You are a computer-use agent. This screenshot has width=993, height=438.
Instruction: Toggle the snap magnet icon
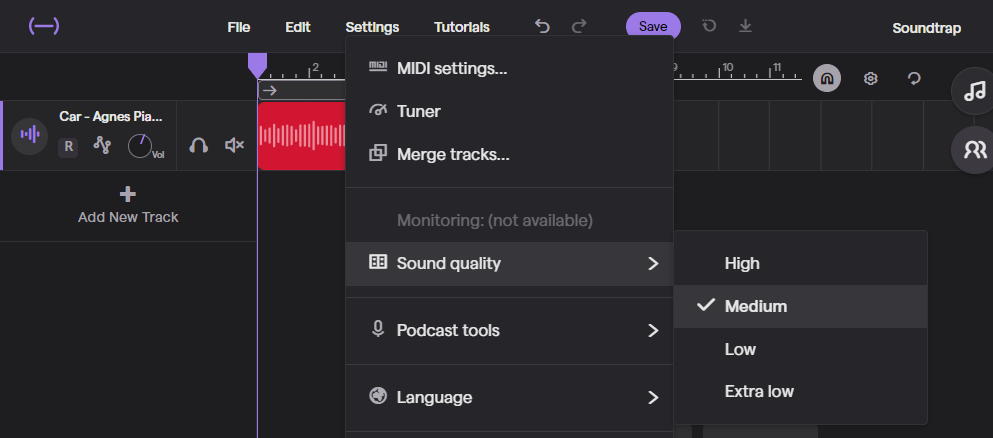[826, 78]
